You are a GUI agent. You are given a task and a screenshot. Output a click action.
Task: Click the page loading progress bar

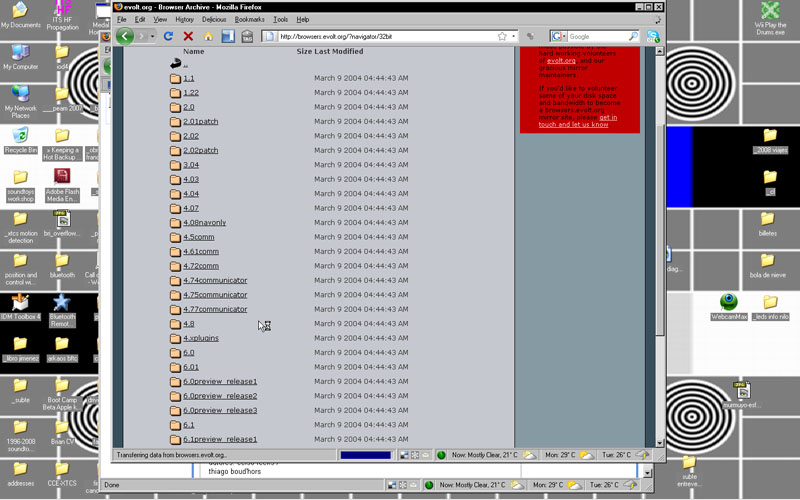tap(364, 455)
